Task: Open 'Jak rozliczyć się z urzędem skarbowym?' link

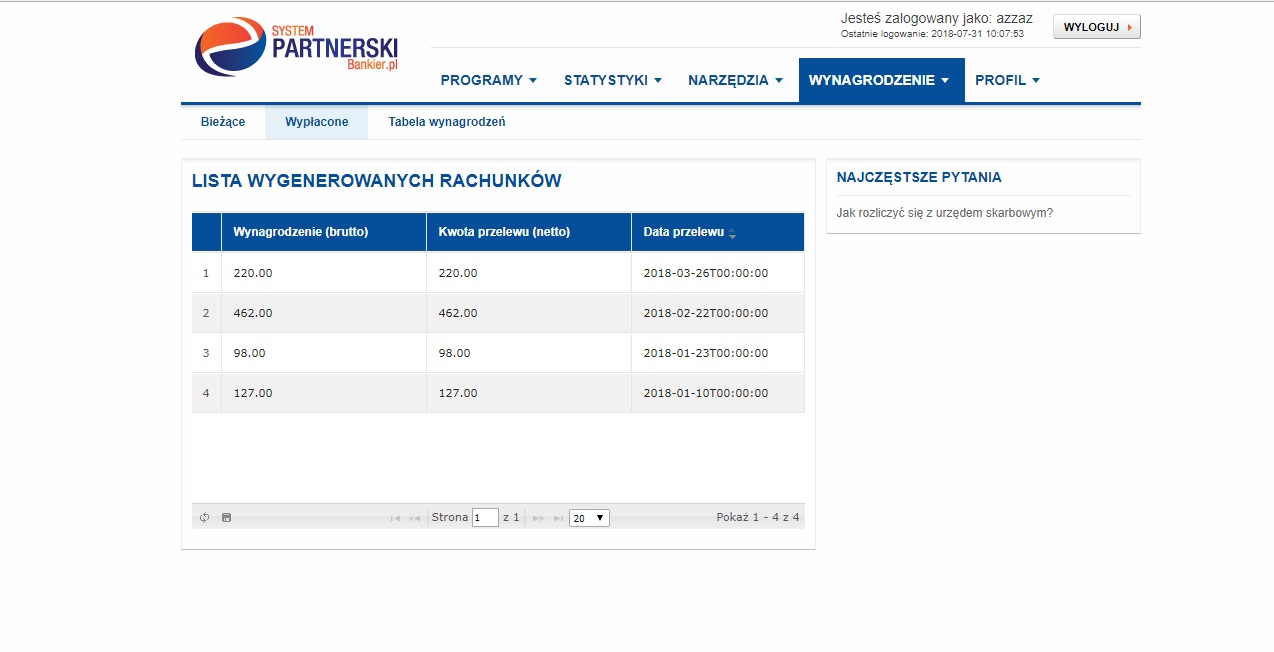Action: click(945, 213)
